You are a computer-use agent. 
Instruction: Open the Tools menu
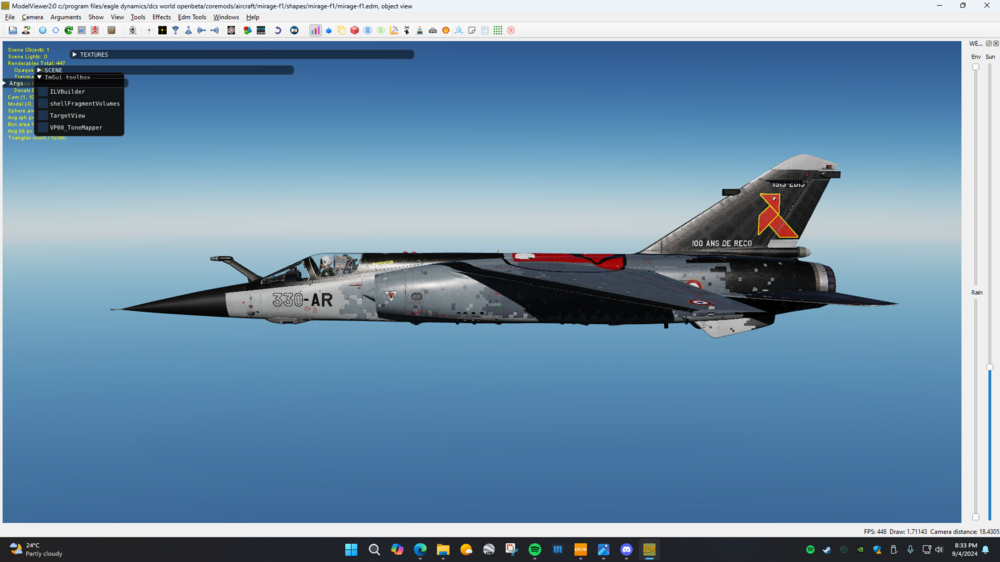point(138,17)
